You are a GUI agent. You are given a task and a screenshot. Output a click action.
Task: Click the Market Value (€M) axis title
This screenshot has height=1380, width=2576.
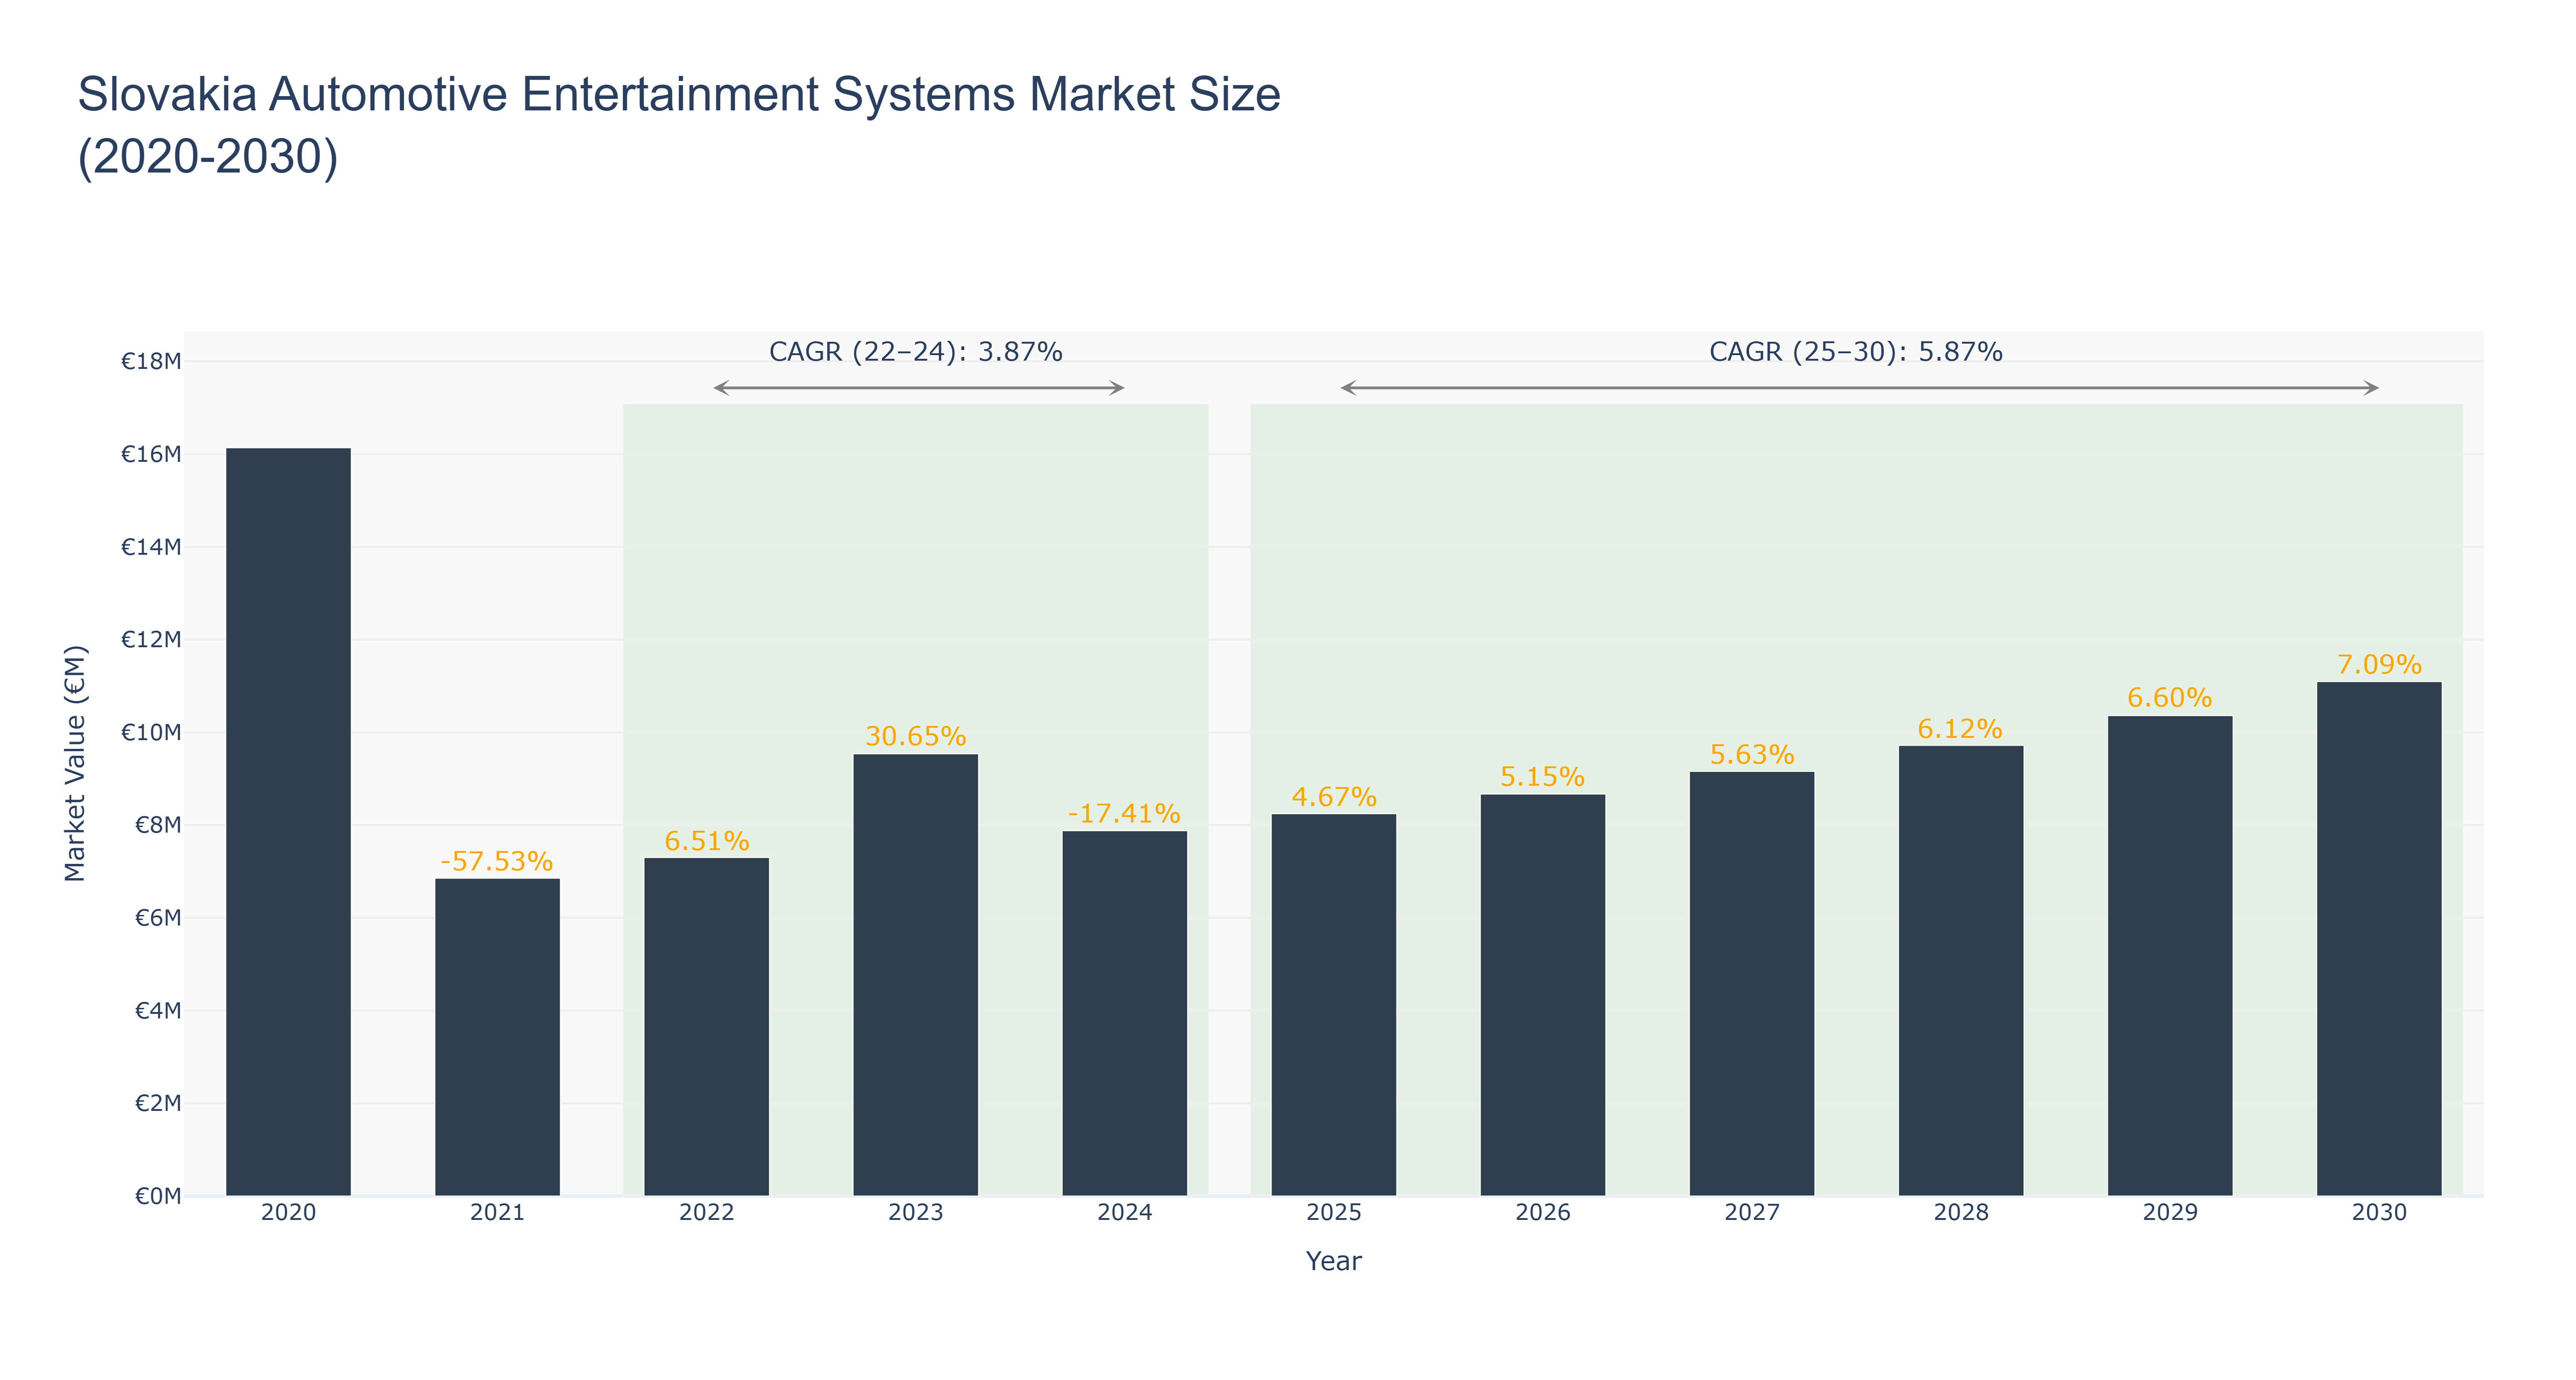tap(75, 763)
